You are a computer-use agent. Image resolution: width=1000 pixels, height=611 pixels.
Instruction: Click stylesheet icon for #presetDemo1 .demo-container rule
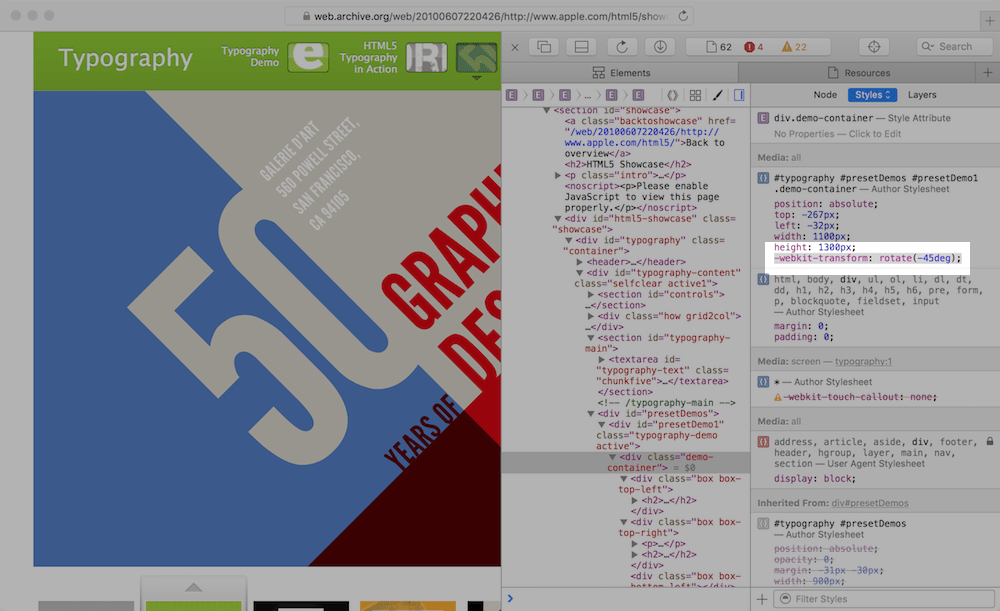pos(763,178)
